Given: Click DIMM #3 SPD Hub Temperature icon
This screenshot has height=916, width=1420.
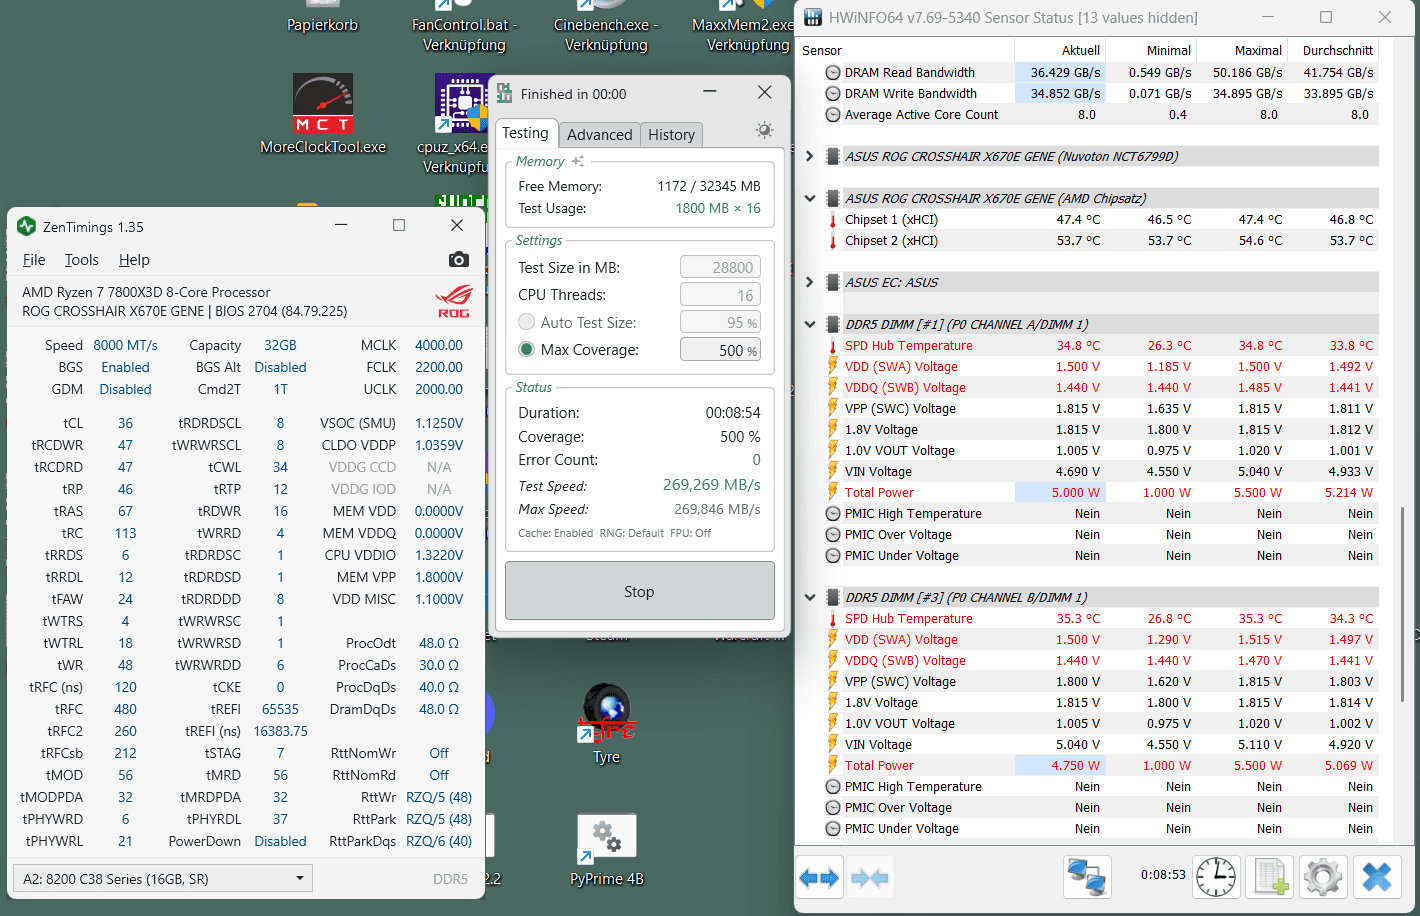Looking at the screenshot, I should coord(832,618).
